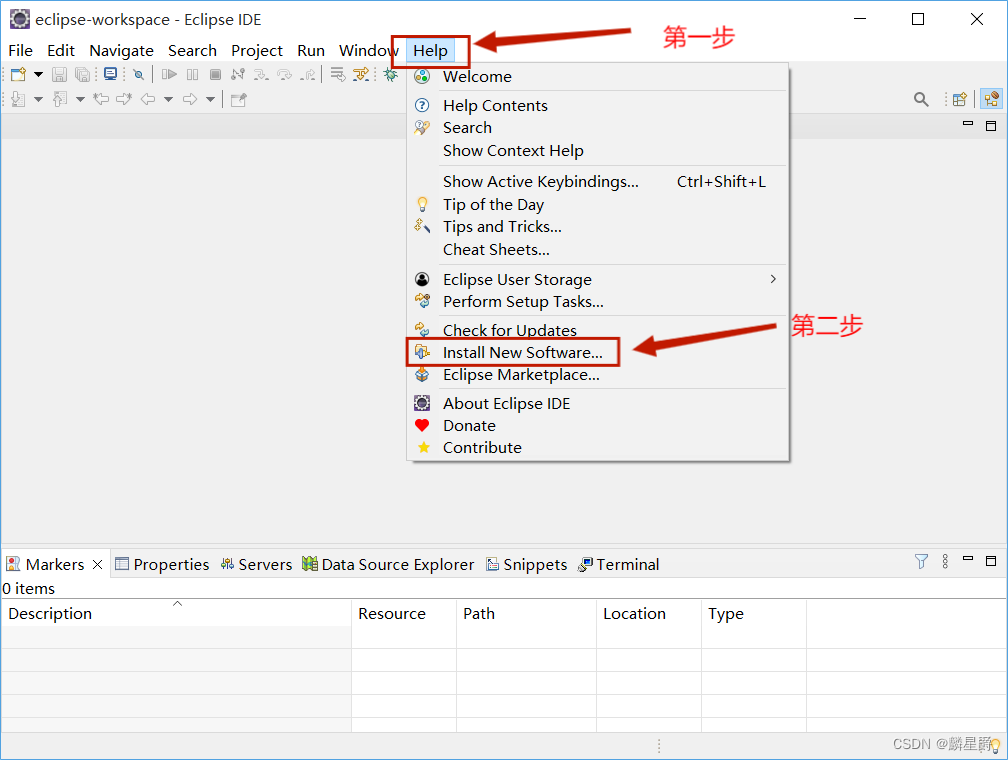1008x760 pixels.
Task: Open the File menu
Action: (x=21, y=50)
